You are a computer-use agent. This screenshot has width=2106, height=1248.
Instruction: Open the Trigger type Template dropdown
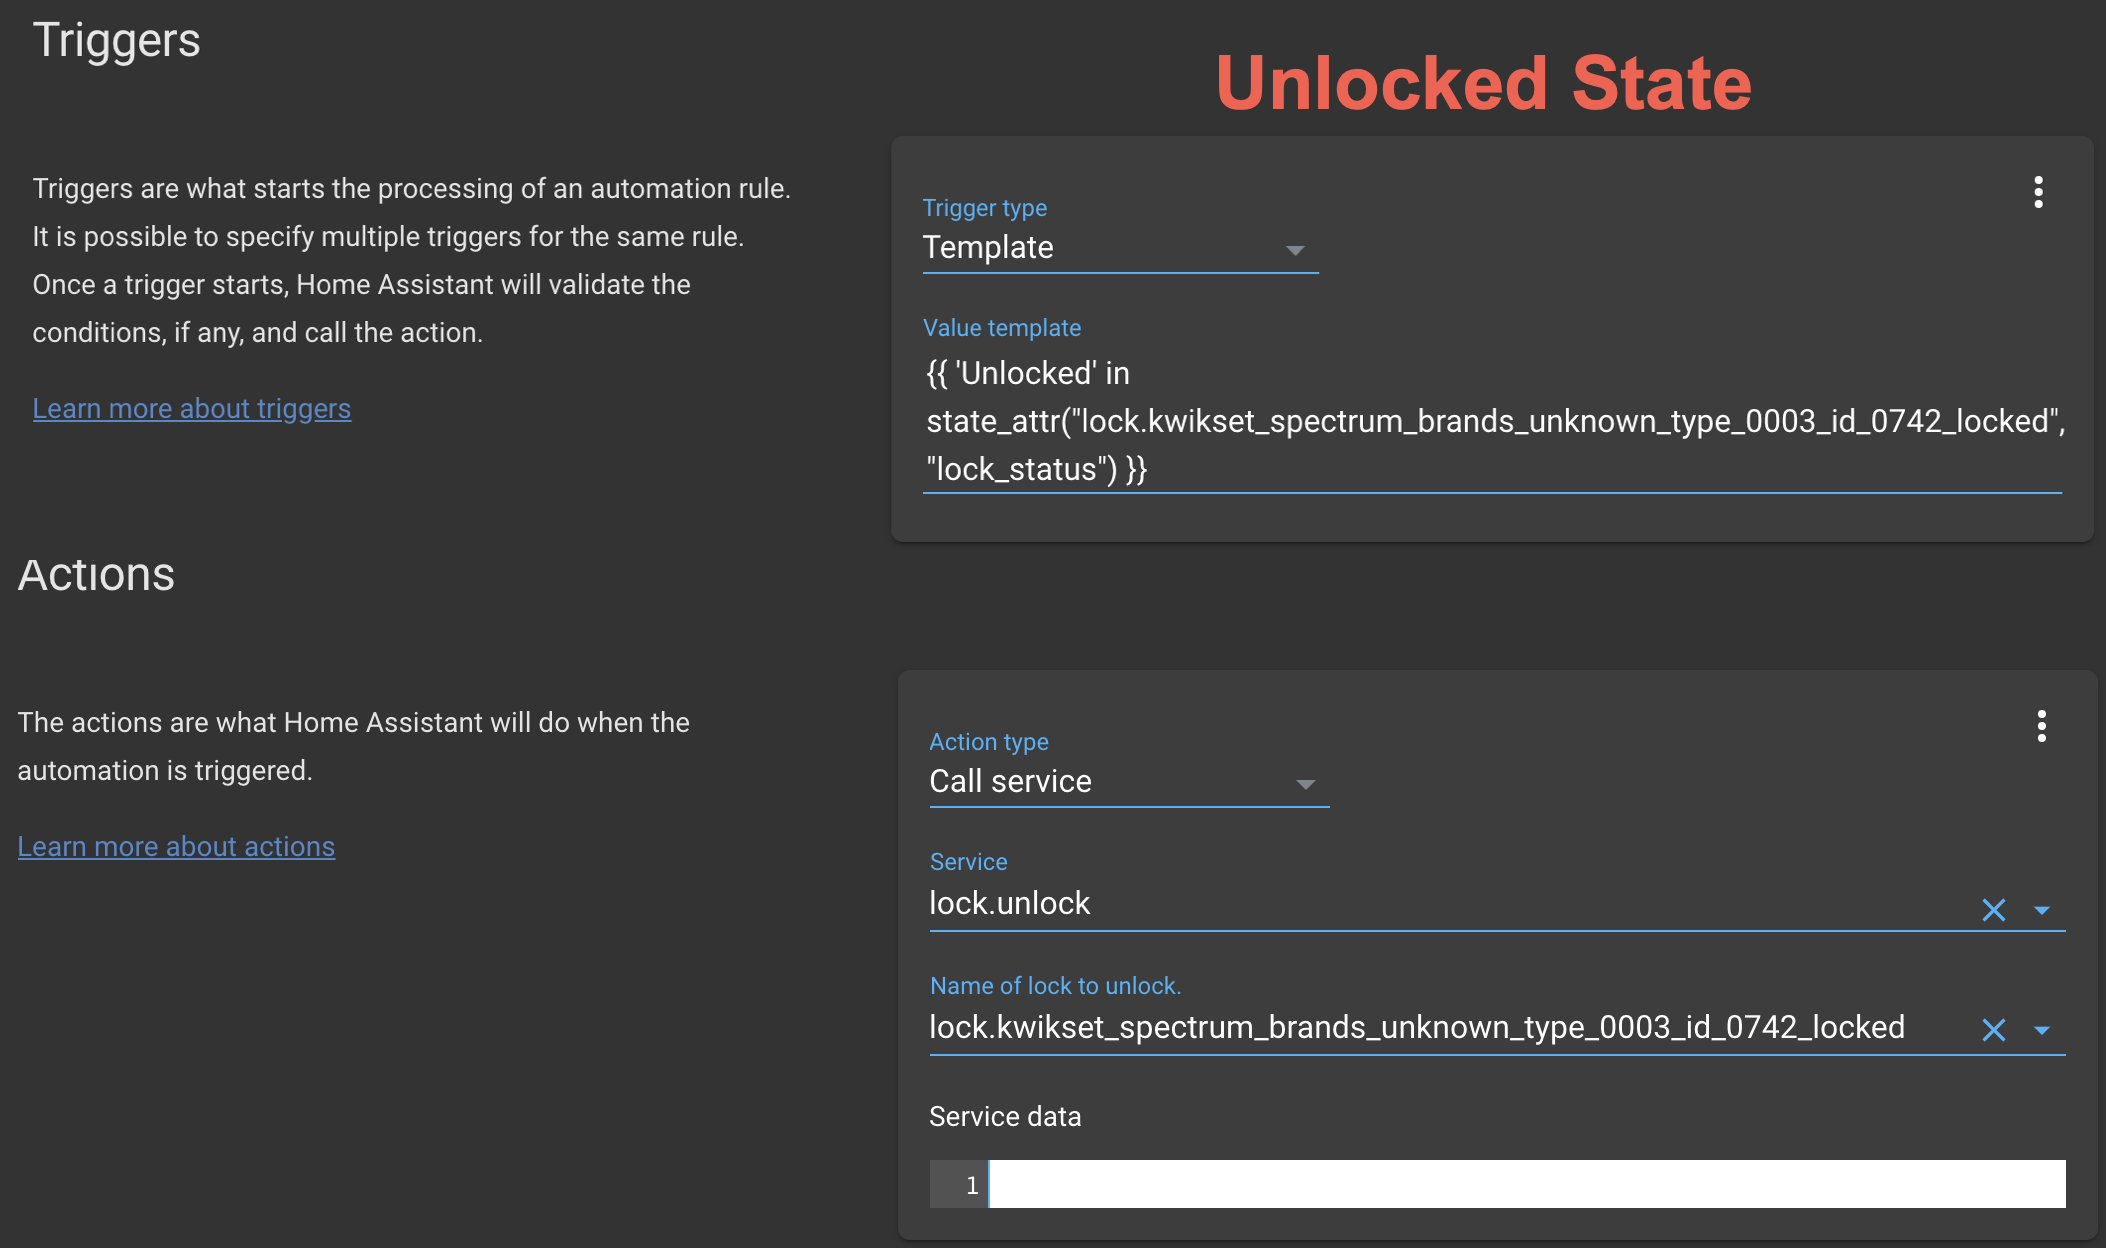tap(1119, 248)
